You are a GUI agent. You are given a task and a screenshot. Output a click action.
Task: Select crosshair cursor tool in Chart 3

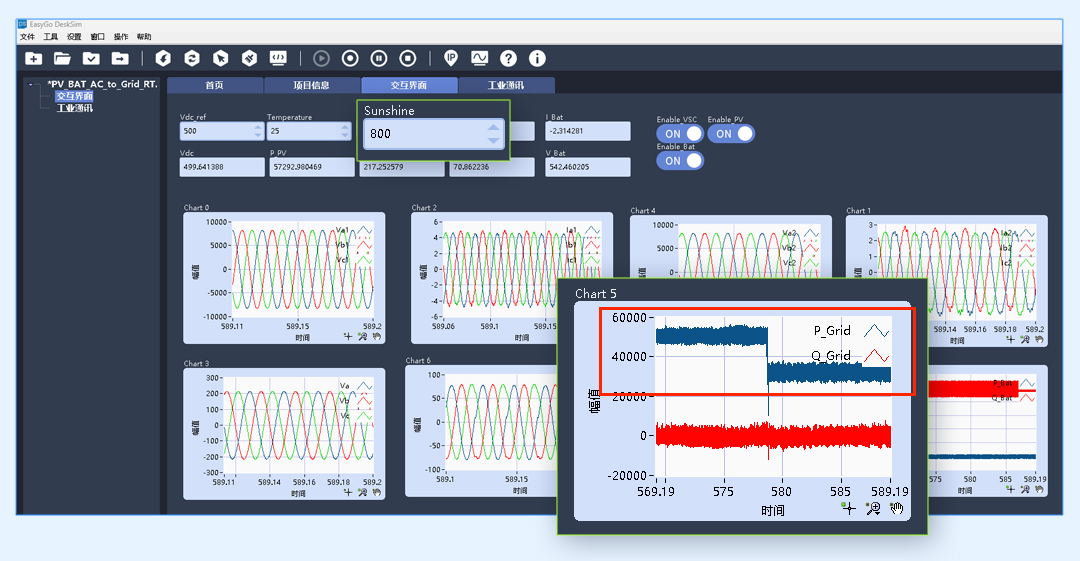point(348,492)
